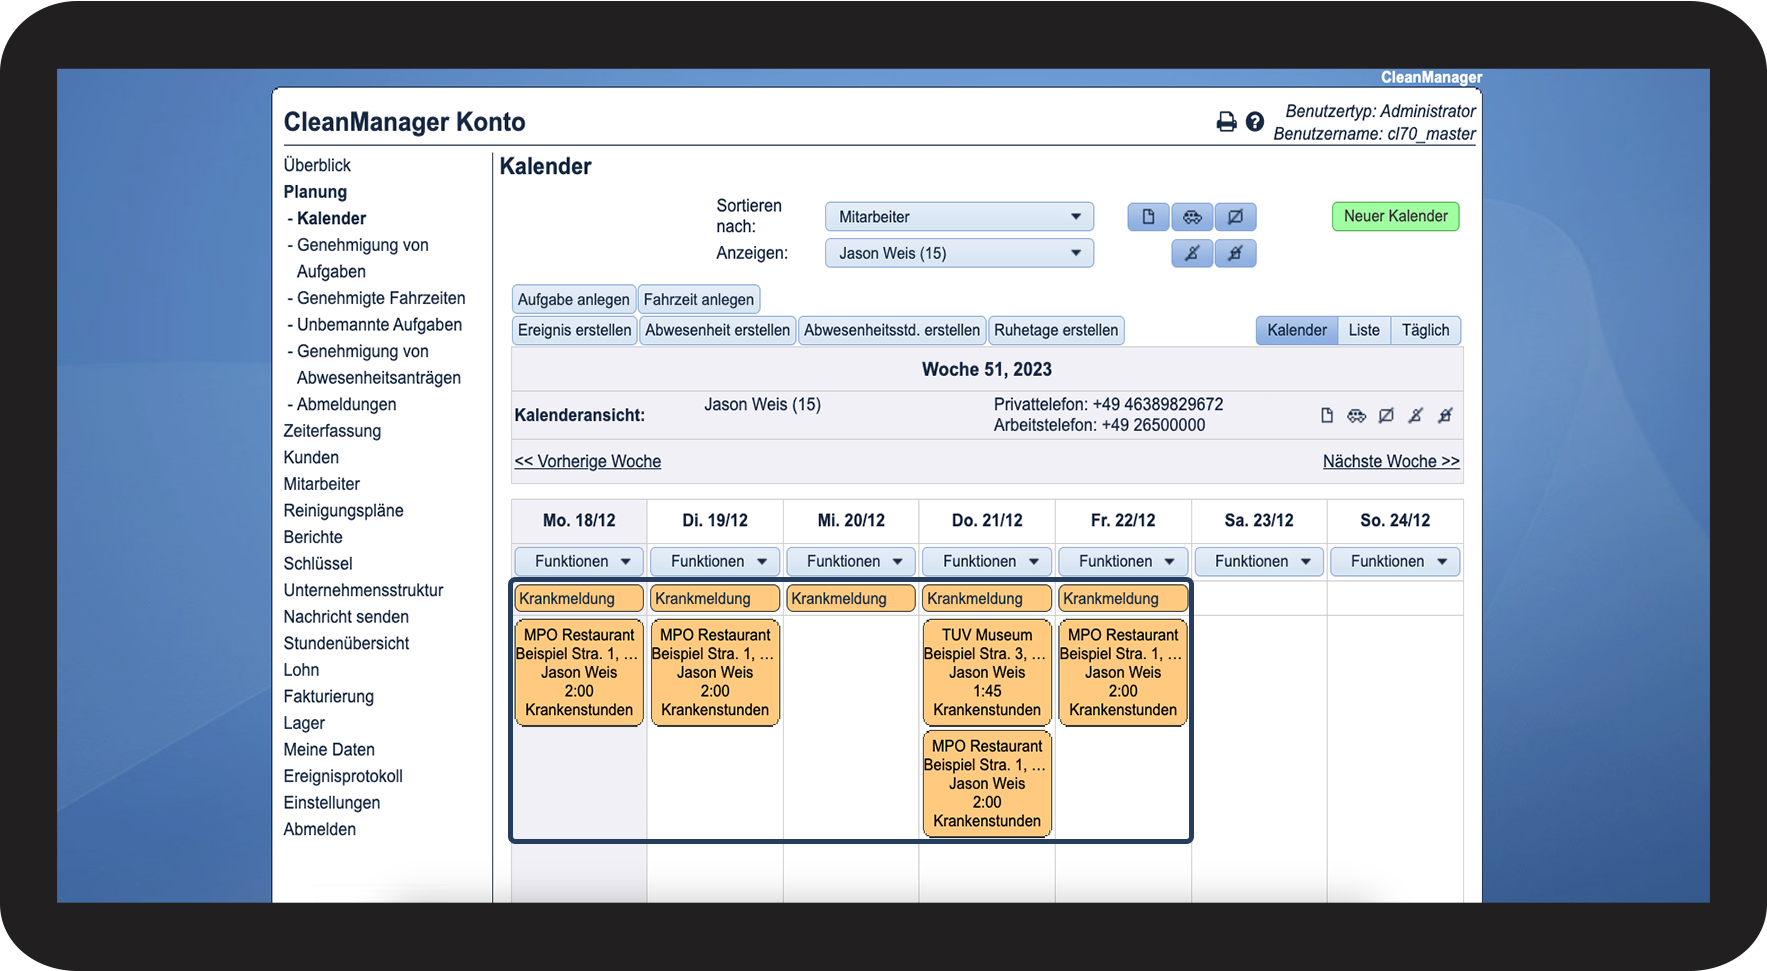This screenshot has width=1767, height=971.
Task: Open the 'Anzeigen' Jason Weis dropdown
Action: click(x=959, y=253)
